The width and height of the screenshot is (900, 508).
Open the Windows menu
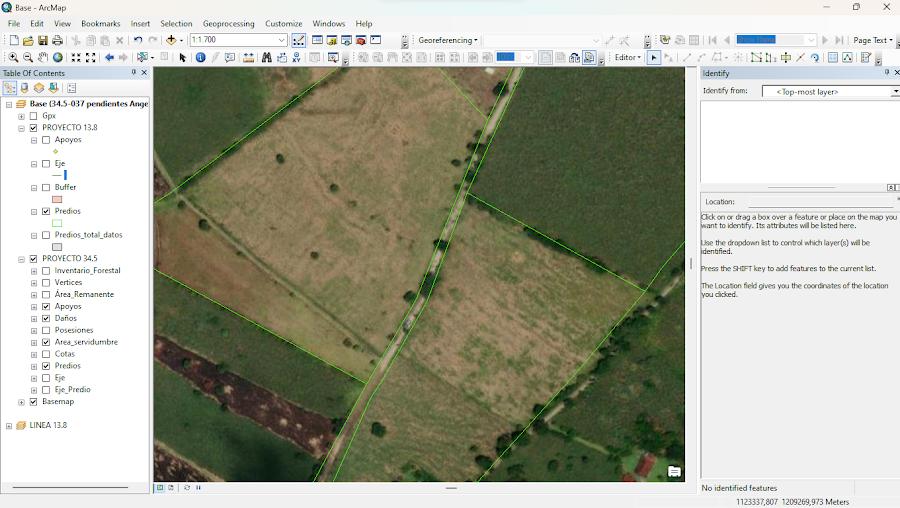point(329,24)
